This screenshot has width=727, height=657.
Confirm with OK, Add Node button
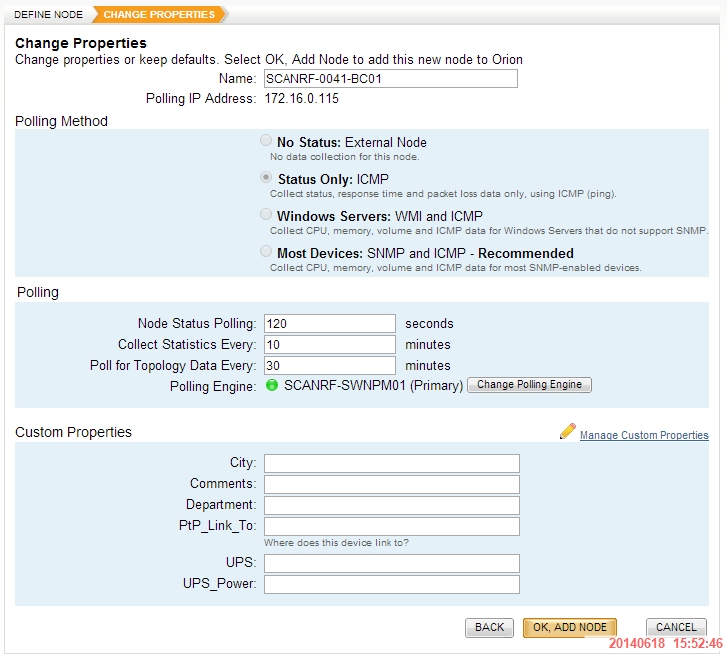[570, 628]
